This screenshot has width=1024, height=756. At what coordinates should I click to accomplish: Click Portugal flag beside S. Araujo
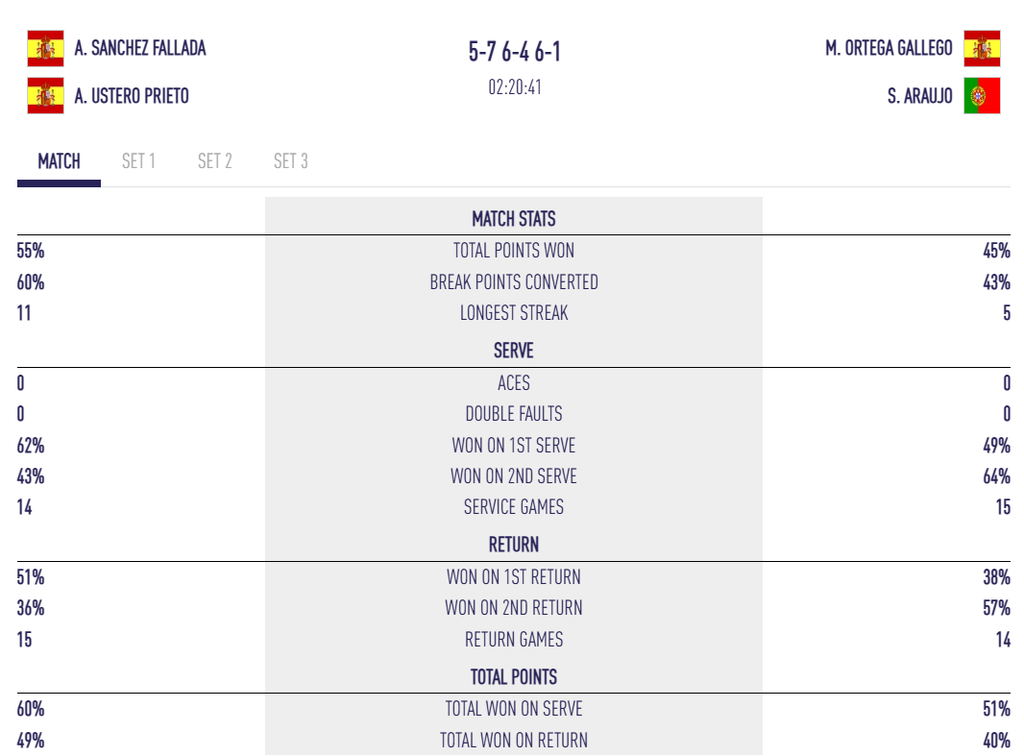point(982,96)
